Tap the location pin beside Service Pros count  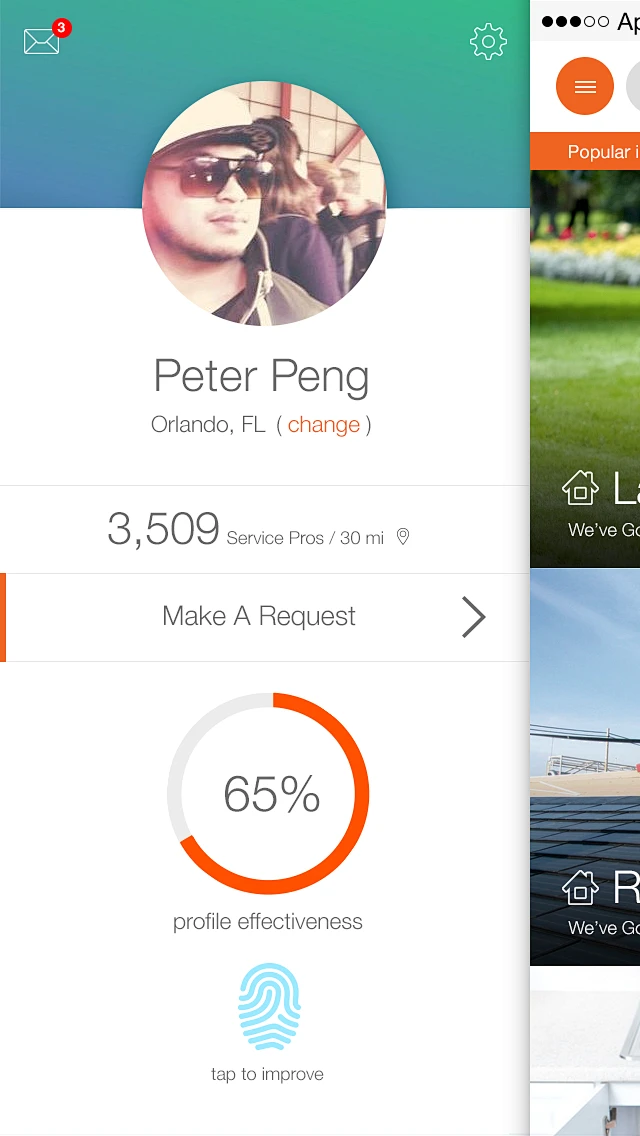pos(404,537)
